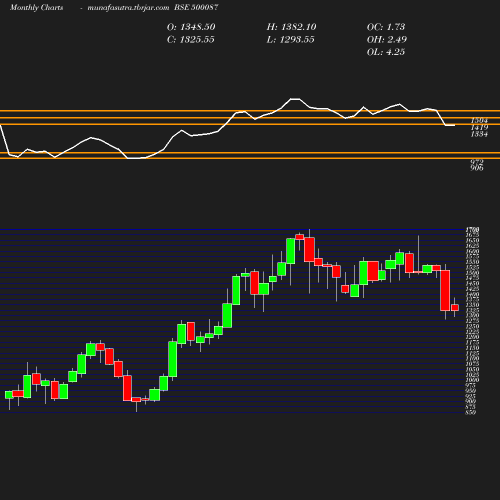The height and width of the screenshot is (500, 500).
Task: Click the 1504 level label
Action: (x=479, y=120)
